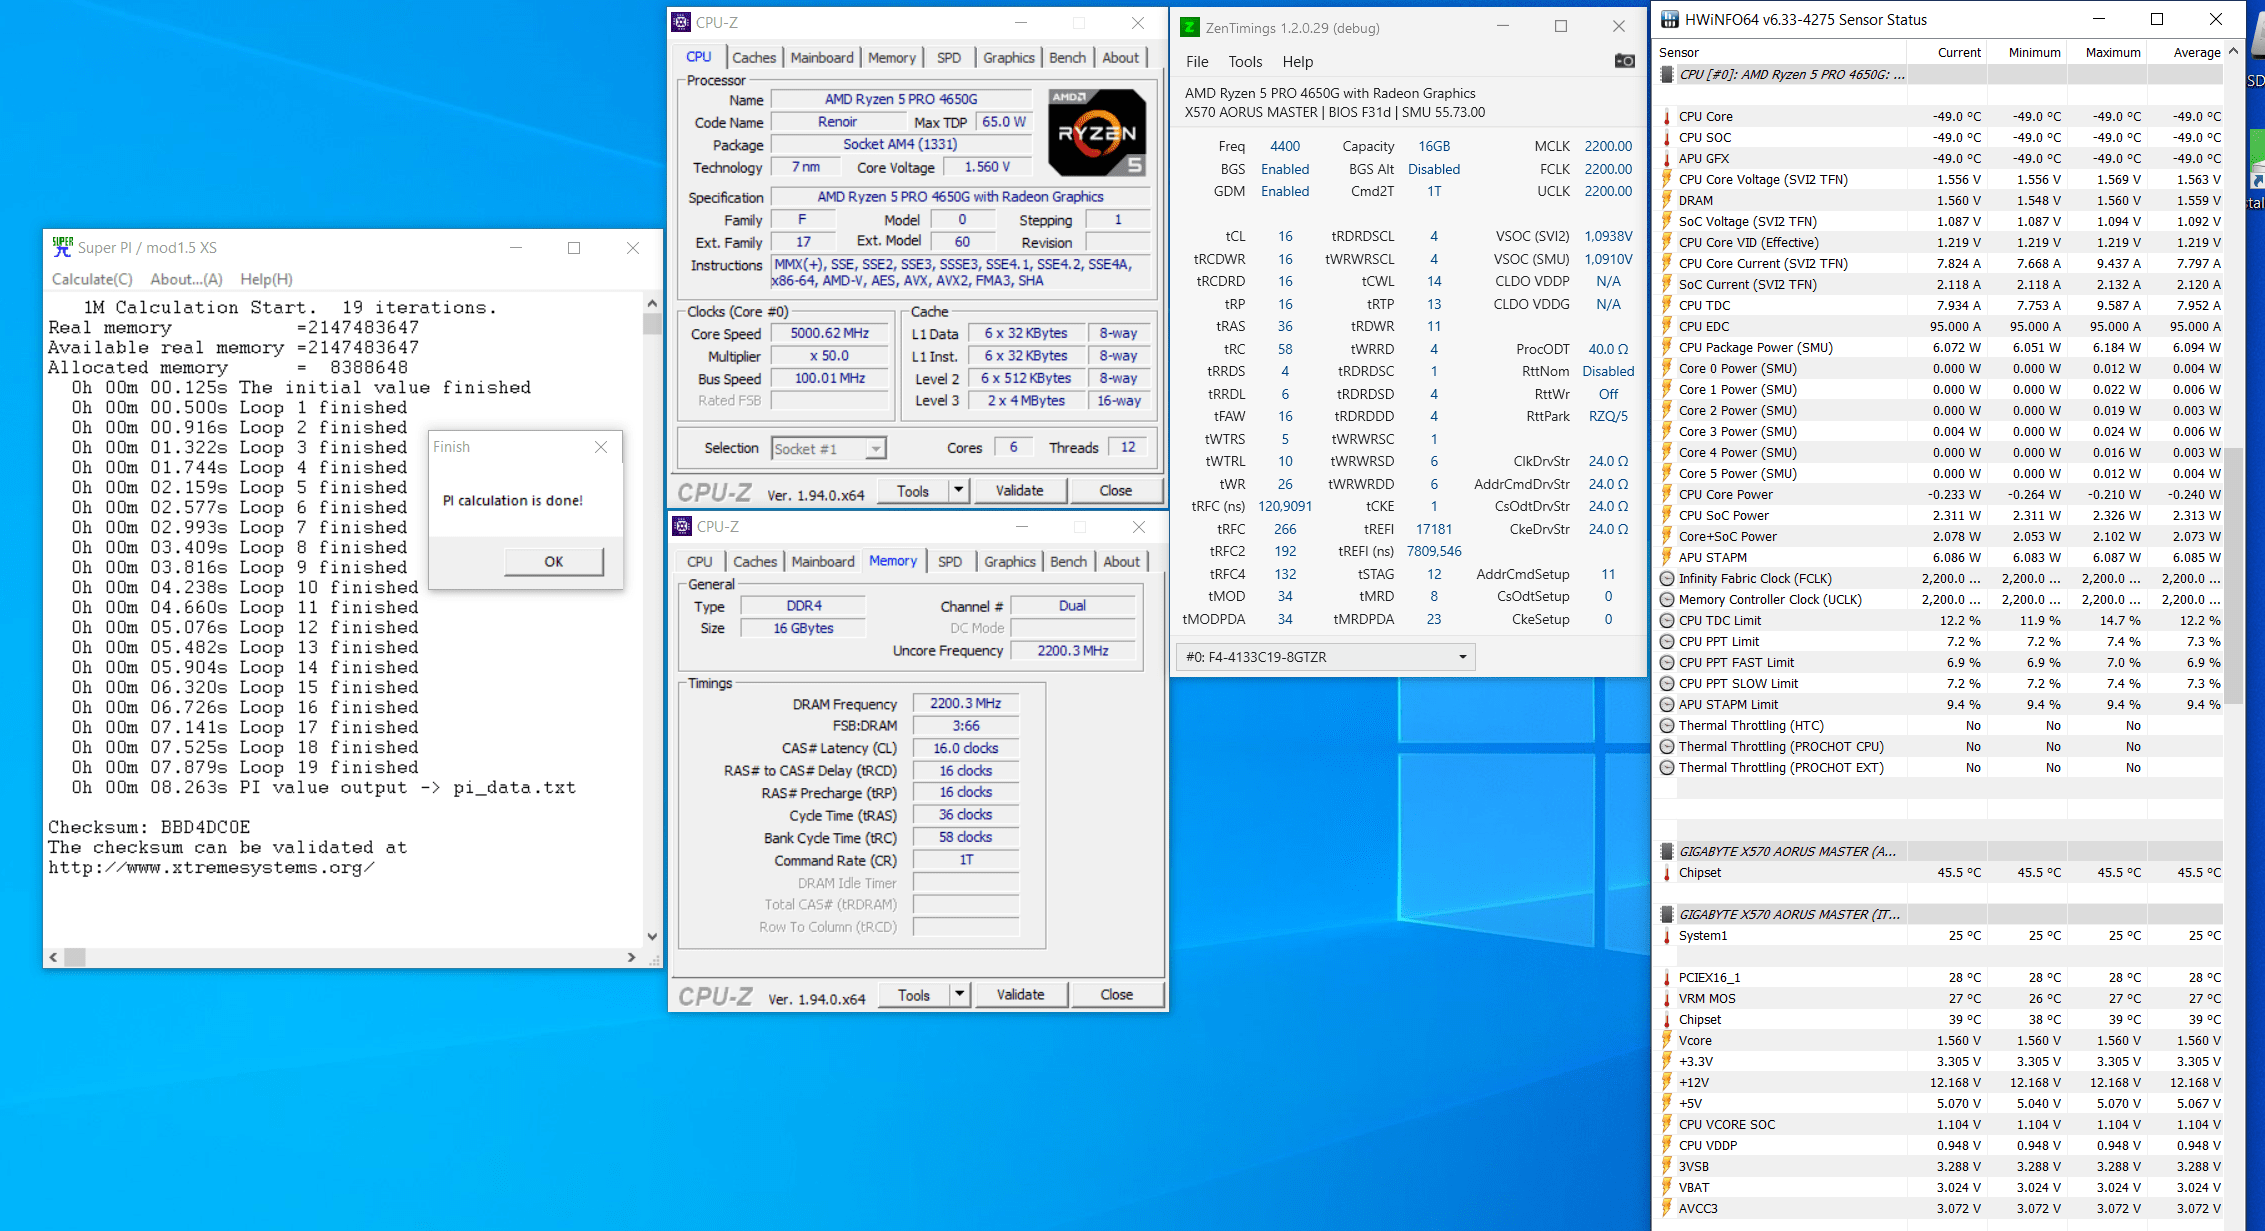Click OK in the Finish dialog
2265x1231 pixels.
(554, 562)
